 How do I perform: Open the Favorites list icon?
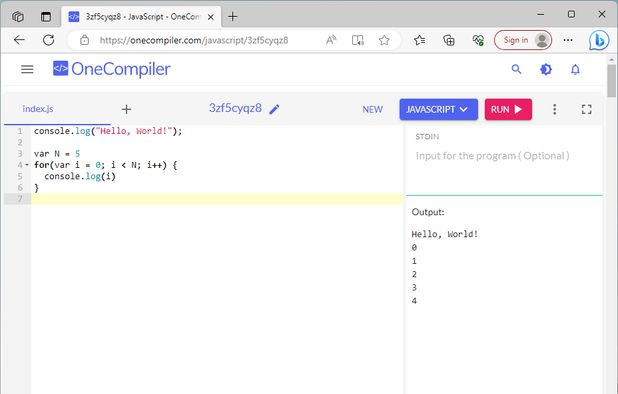click(420, 40)
